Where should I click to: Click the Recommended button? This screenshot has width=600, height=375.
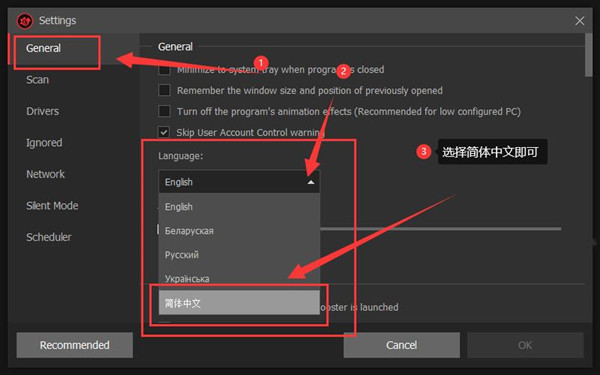(75, 345)
